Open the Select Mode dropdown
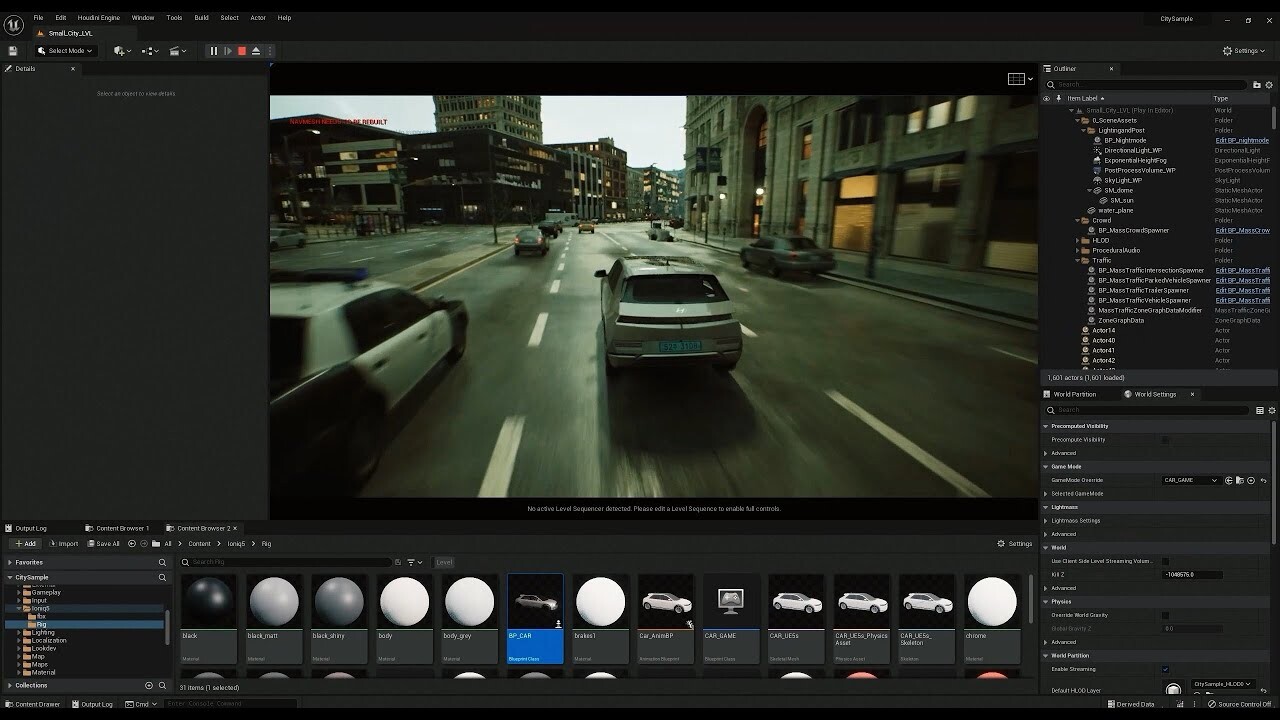This screenshot has width=1280, height=720. coord(65,50)
